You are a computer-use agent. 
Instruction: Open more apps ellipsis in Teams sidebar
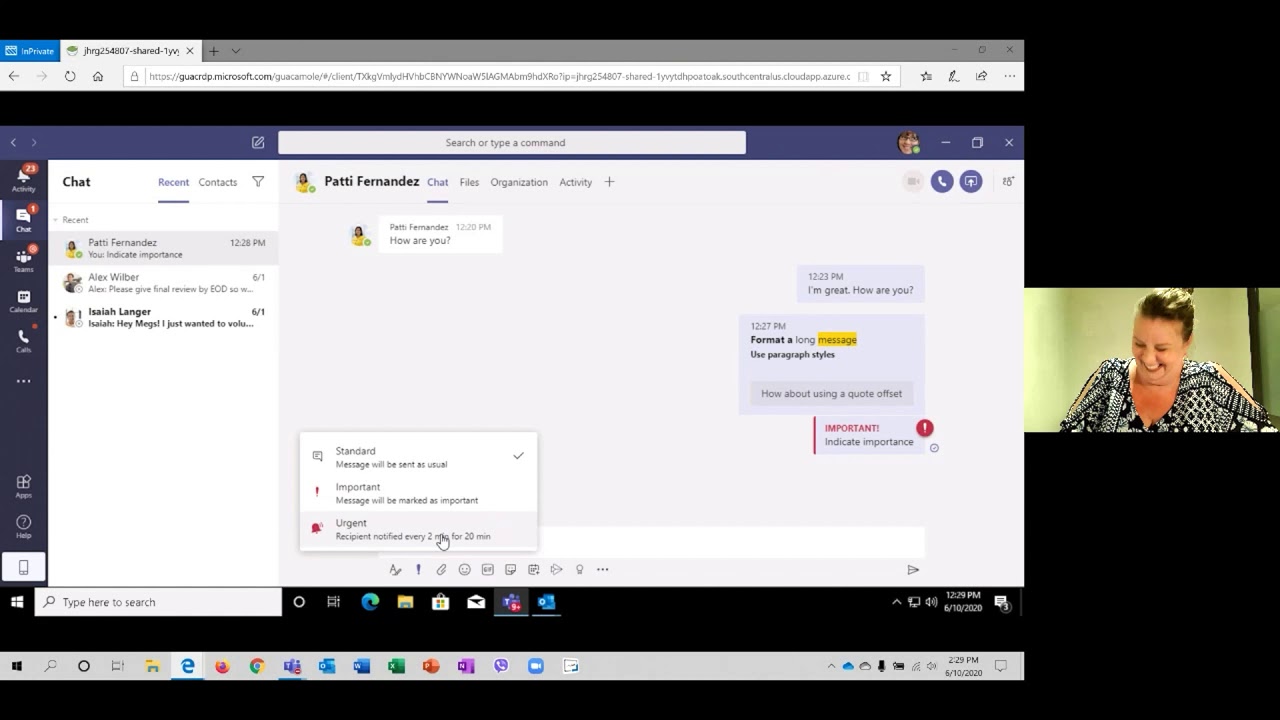tap(23, 381)
